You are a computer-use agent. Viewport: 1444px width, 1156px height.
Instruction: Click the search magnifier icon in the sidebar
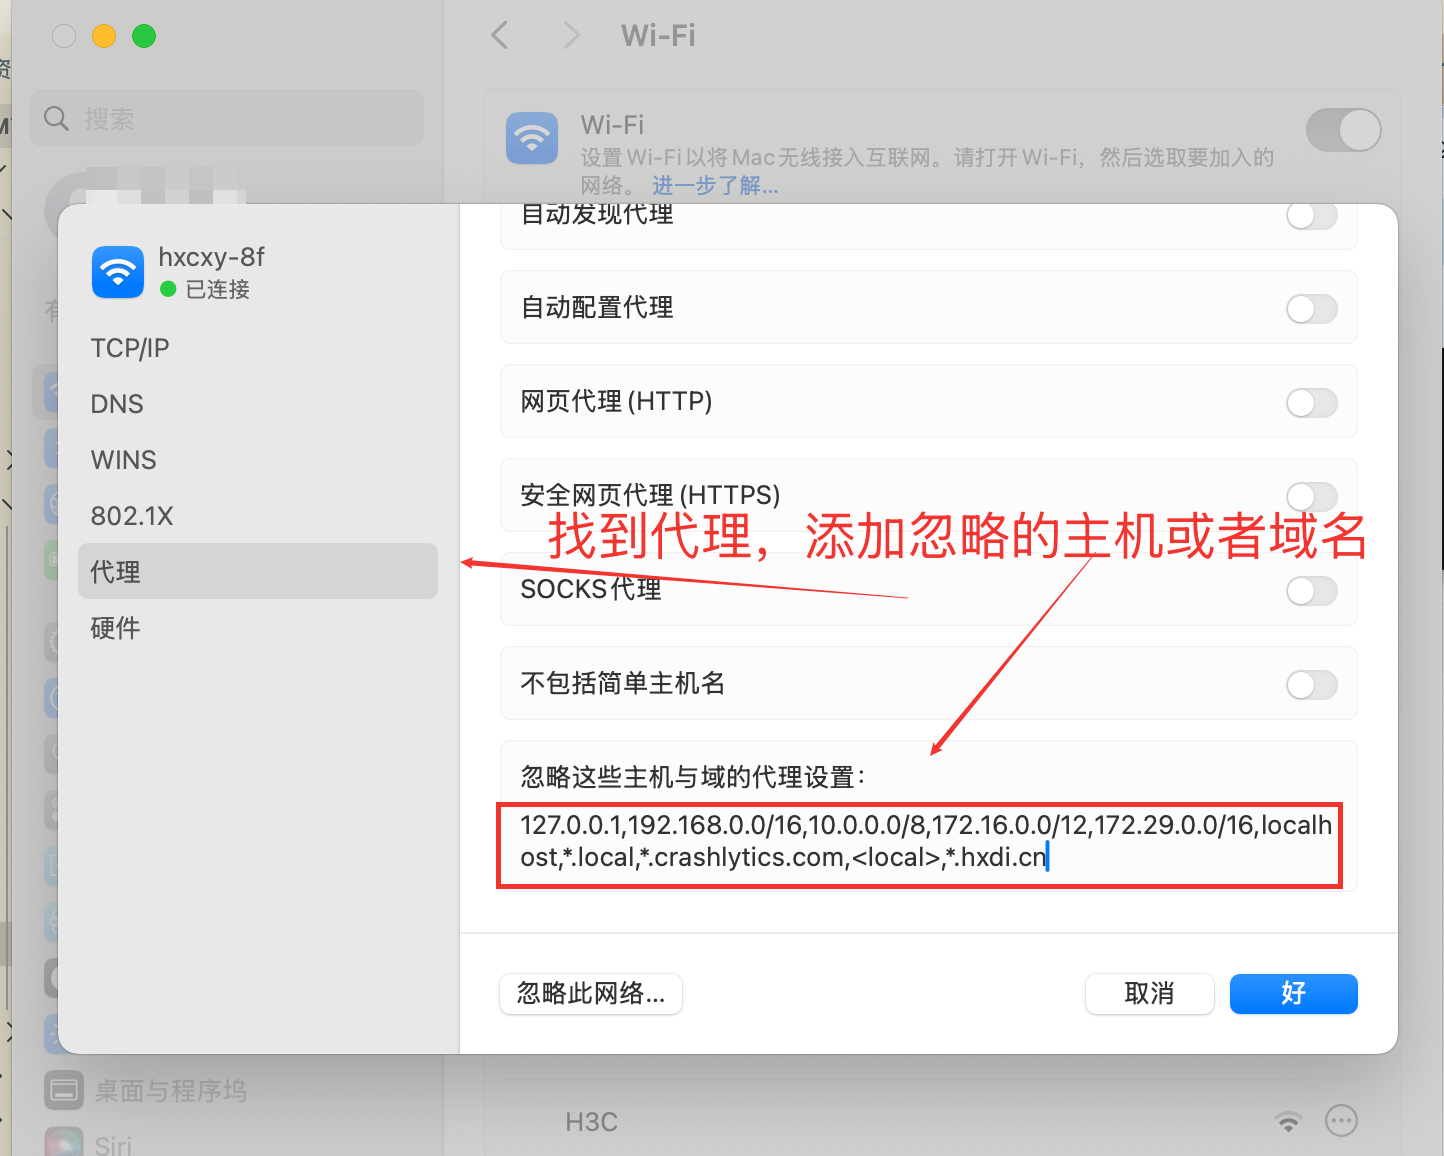point(57,119)
